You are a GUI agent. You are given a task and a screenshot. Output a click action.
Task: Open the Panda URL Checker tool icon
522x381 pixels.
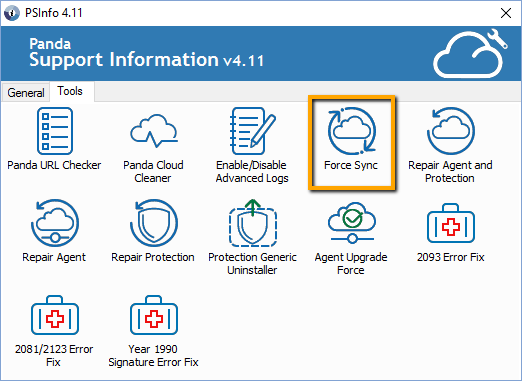[x=55, y=131]
